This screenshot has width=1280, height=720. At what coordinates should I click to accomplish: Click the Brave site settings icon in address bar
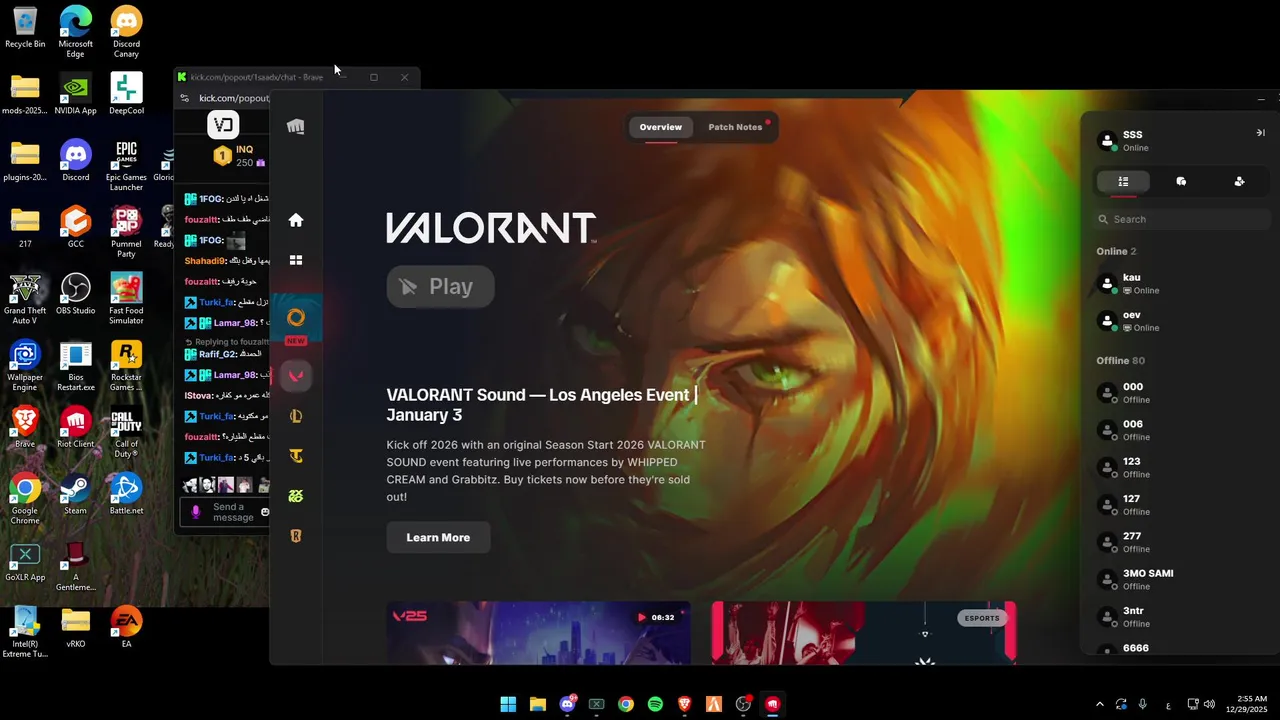coord(184,98)
